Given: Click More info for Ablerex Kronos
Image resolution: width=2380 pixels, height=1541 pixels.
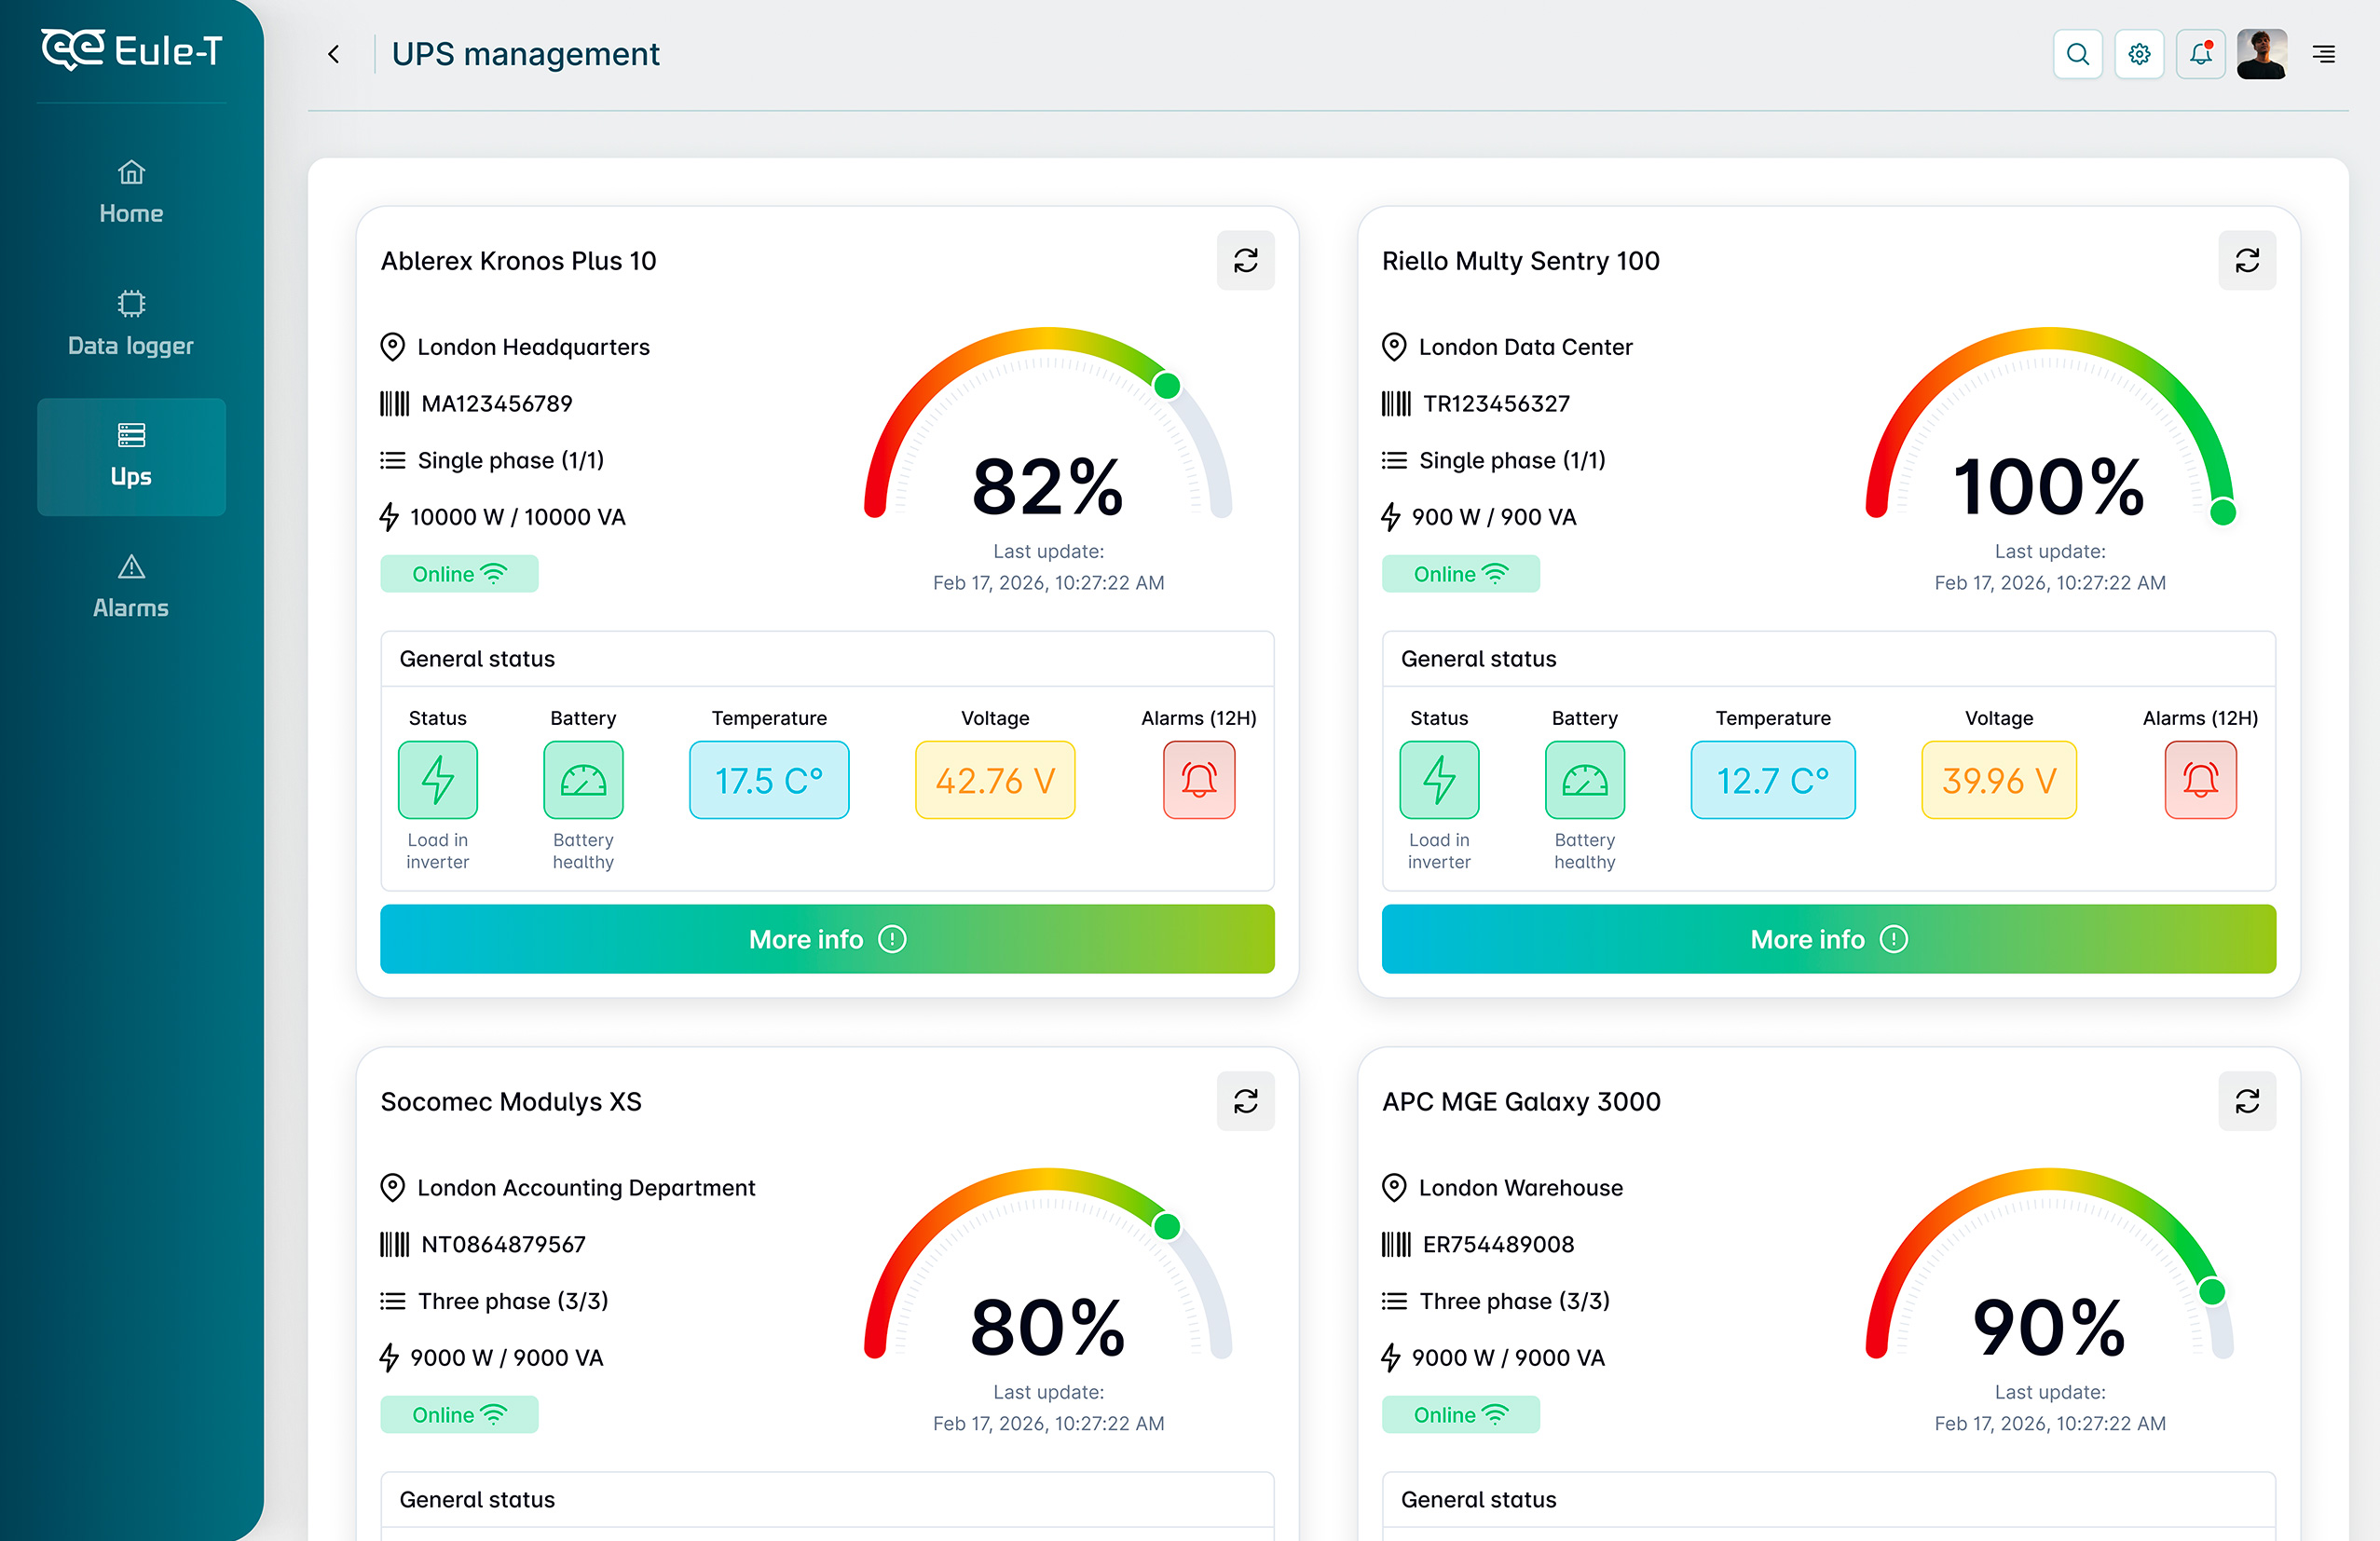Looking at the screenshot, I should [826, 939].
